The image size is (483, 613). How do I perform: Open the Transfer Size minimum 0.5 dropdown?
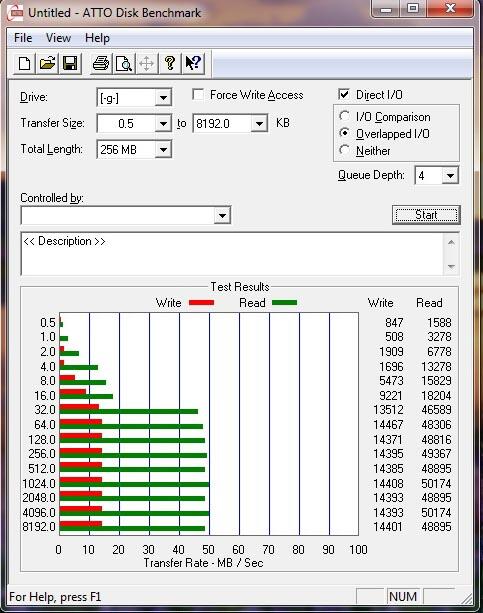point(163,124)
